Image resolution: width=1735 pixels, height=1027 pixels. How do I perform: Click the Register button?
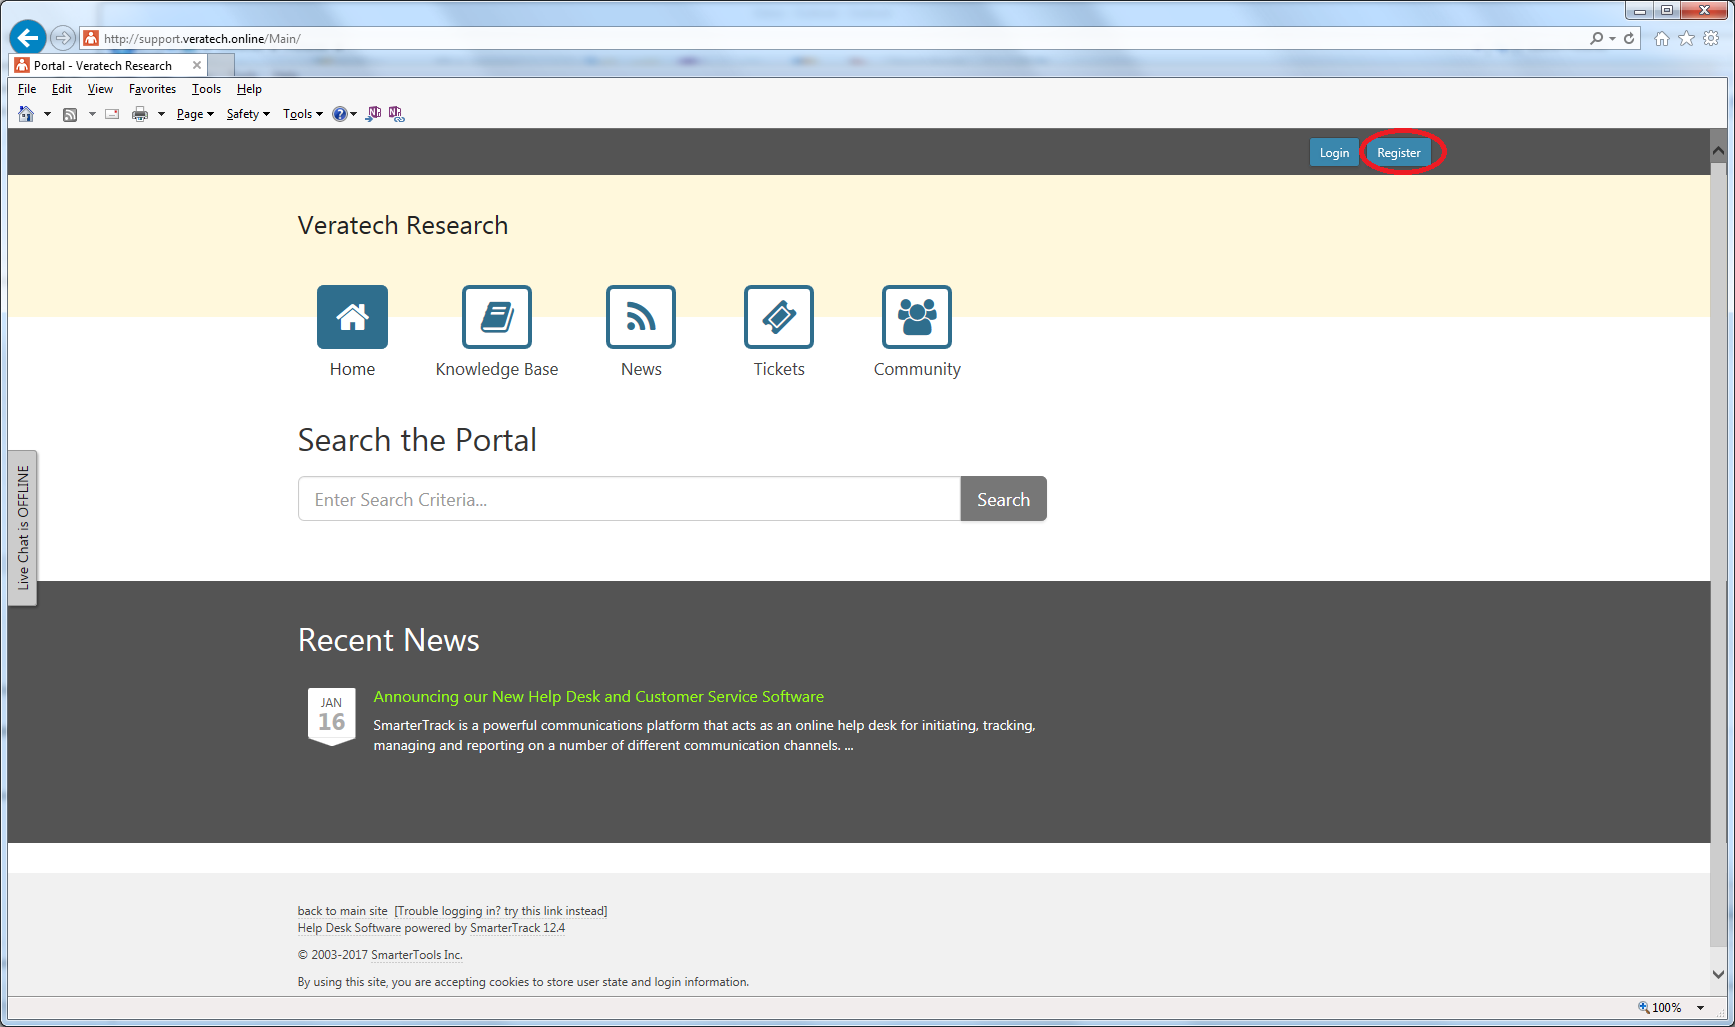pyautogui.click(x=1398, y=152)
